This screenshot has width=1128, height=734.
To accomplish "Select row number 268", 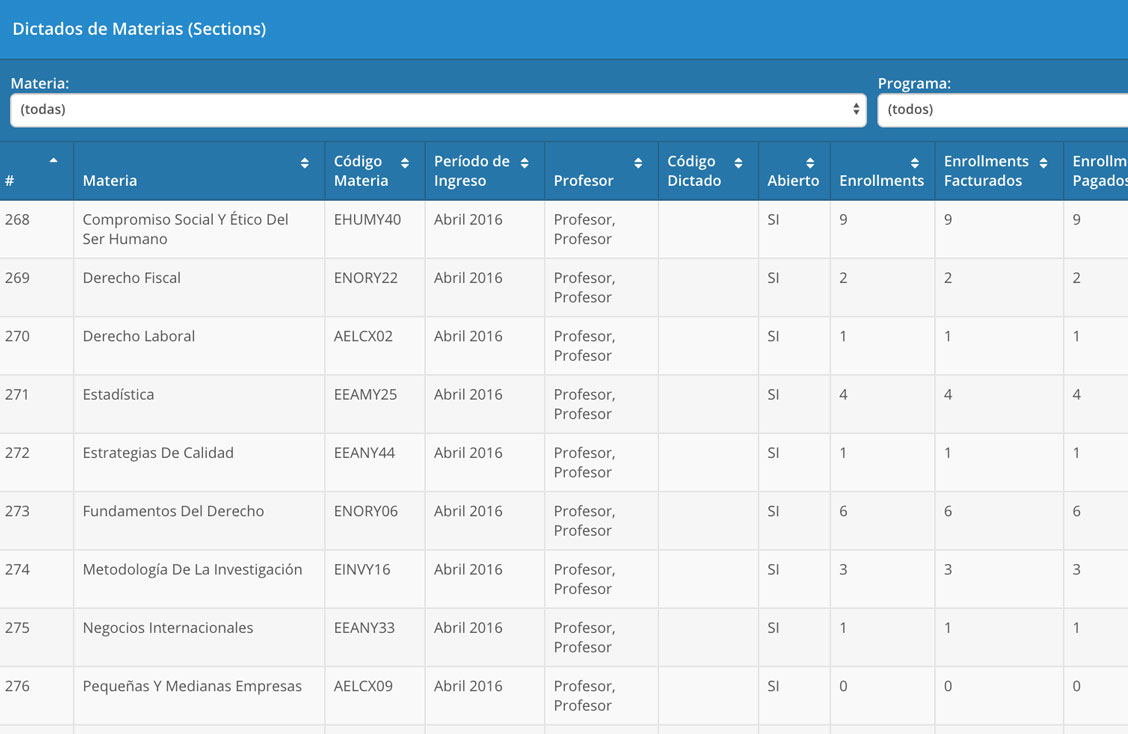I will [17, 219].
